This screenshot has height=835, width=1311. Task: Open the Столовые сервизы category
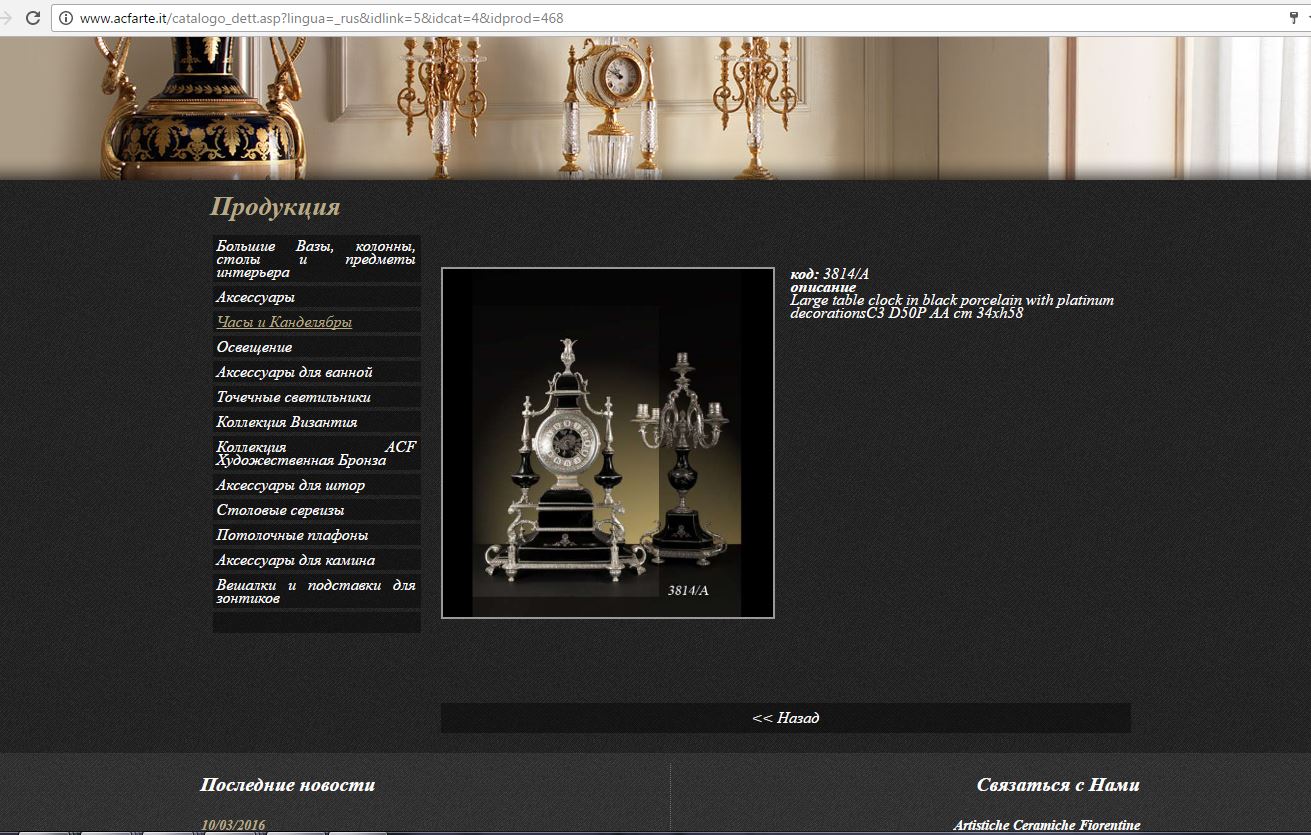pos(316,510)
